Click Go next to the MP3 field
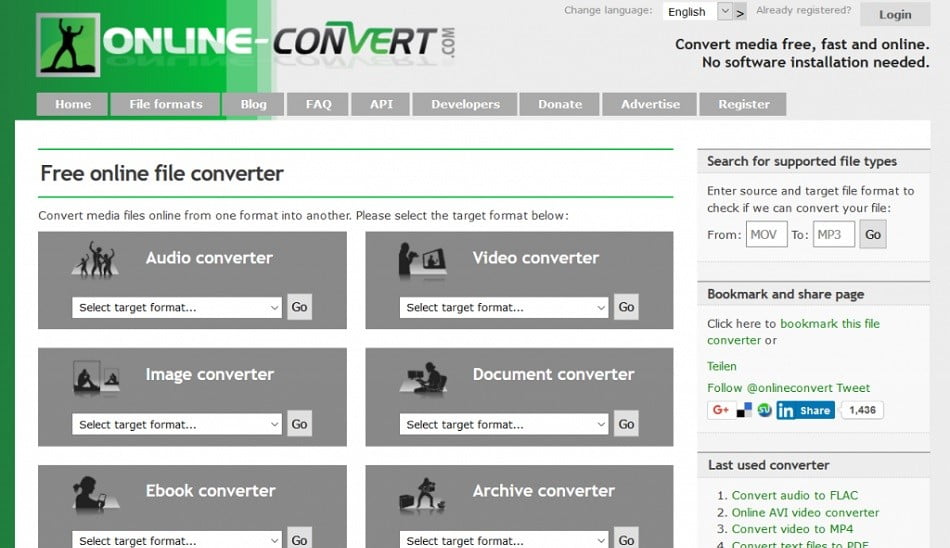This screenshot has width=950, height=548. point(873,235)
